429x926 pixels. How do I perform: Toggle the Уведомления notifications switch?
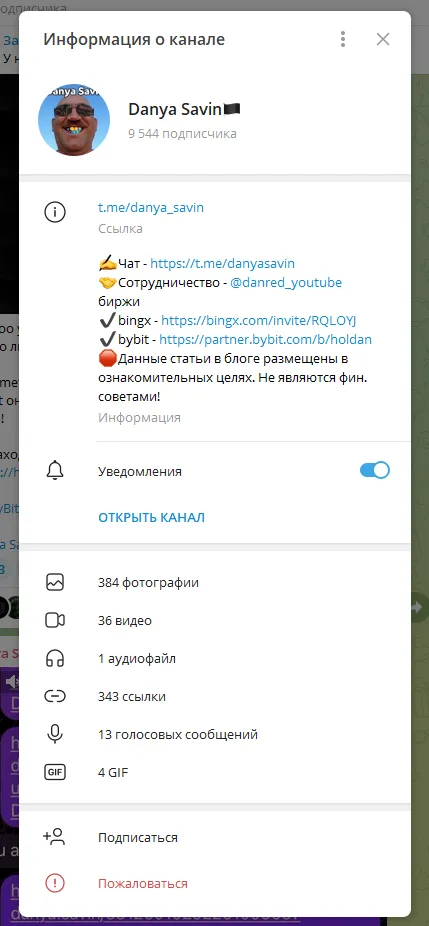pos(375,471)
